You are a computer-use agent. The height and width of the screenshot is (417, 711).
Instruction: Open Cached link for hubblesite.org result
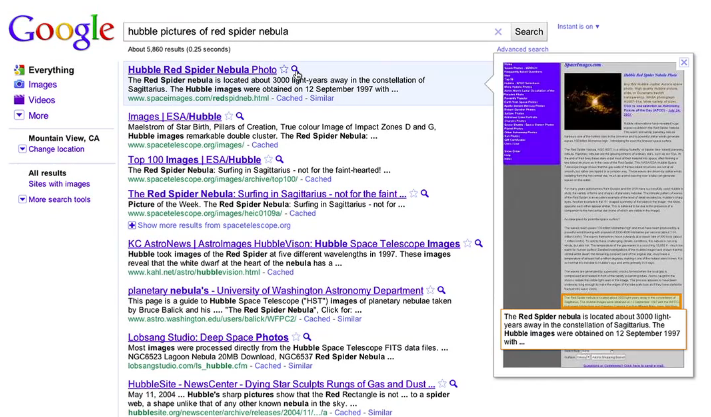tap(347, 412)
